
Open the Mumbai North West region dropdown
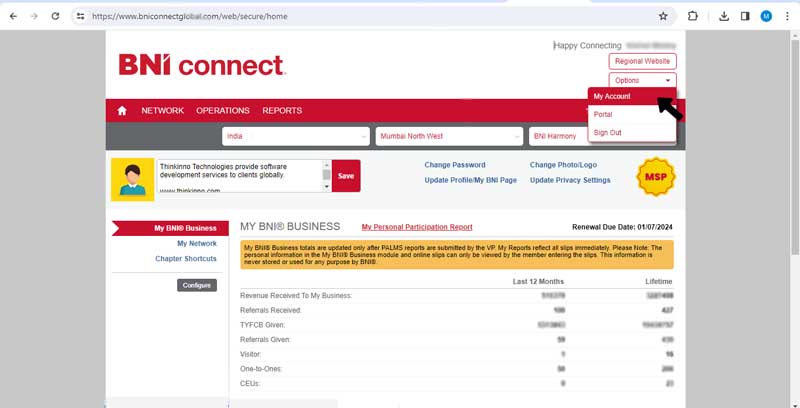click(x=449, y=136)
